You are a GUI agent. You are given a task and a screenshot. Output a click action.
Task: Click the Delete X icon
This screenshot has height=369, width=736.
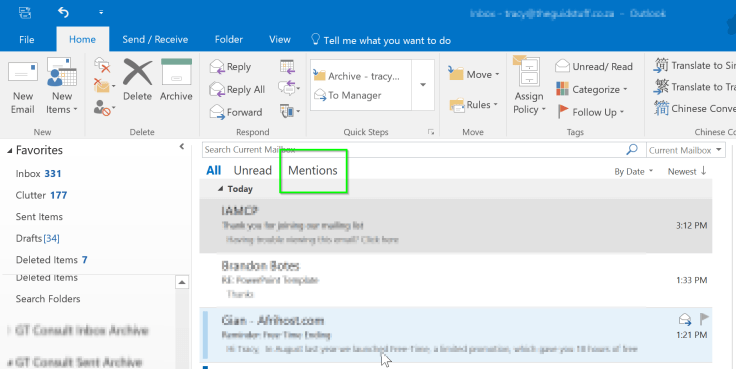[138, 80]
